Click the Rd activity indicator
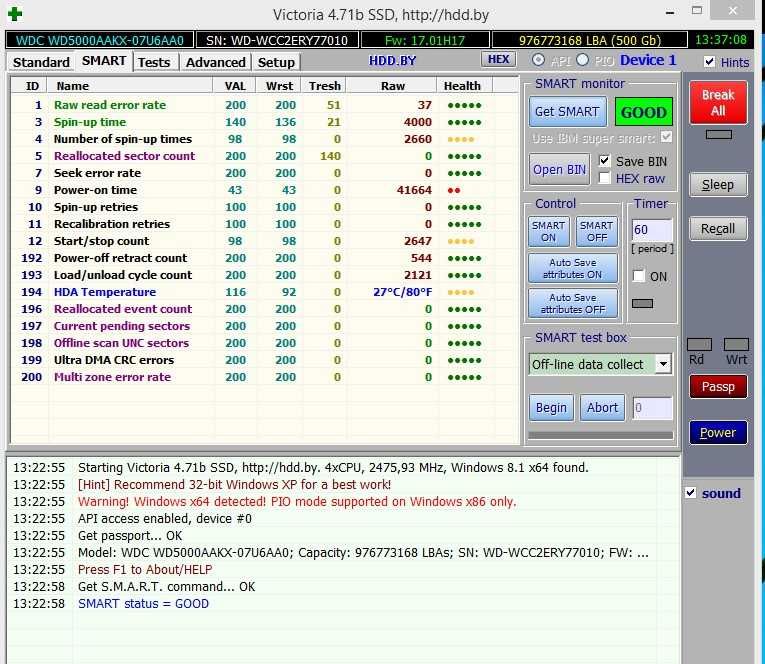The height and width of the screenshot is (664, 765). (x=699, y=344)
